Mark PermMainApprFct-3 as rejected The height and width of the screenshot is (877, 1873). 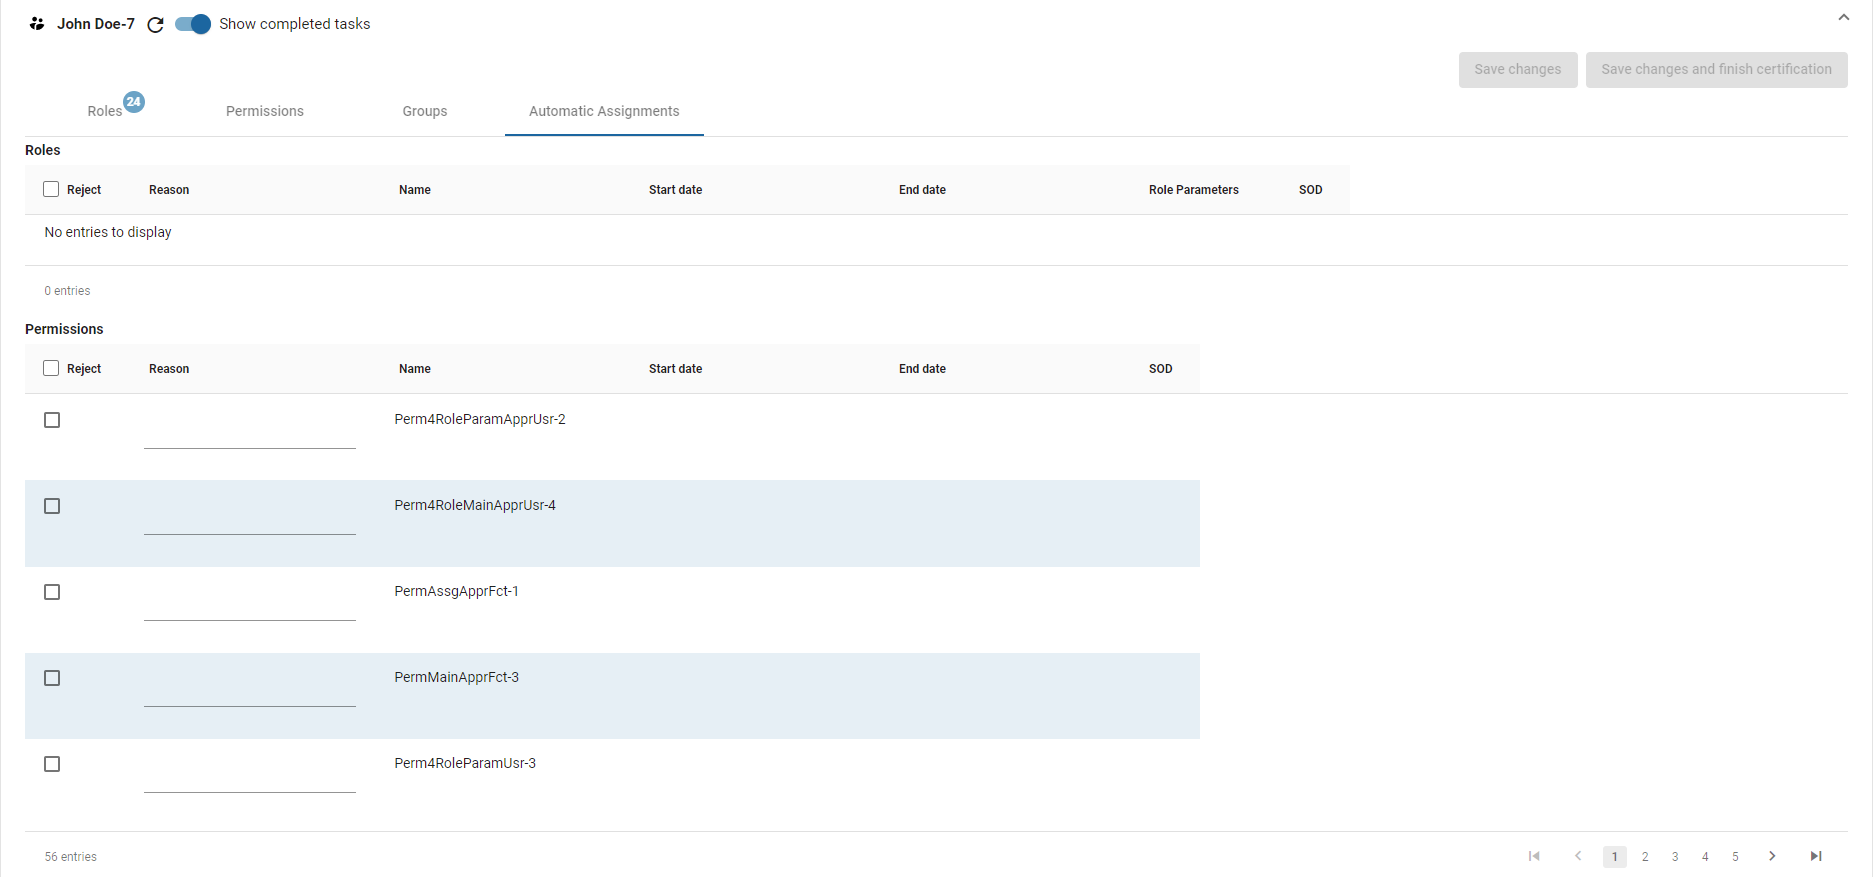[x=52, y=678]
